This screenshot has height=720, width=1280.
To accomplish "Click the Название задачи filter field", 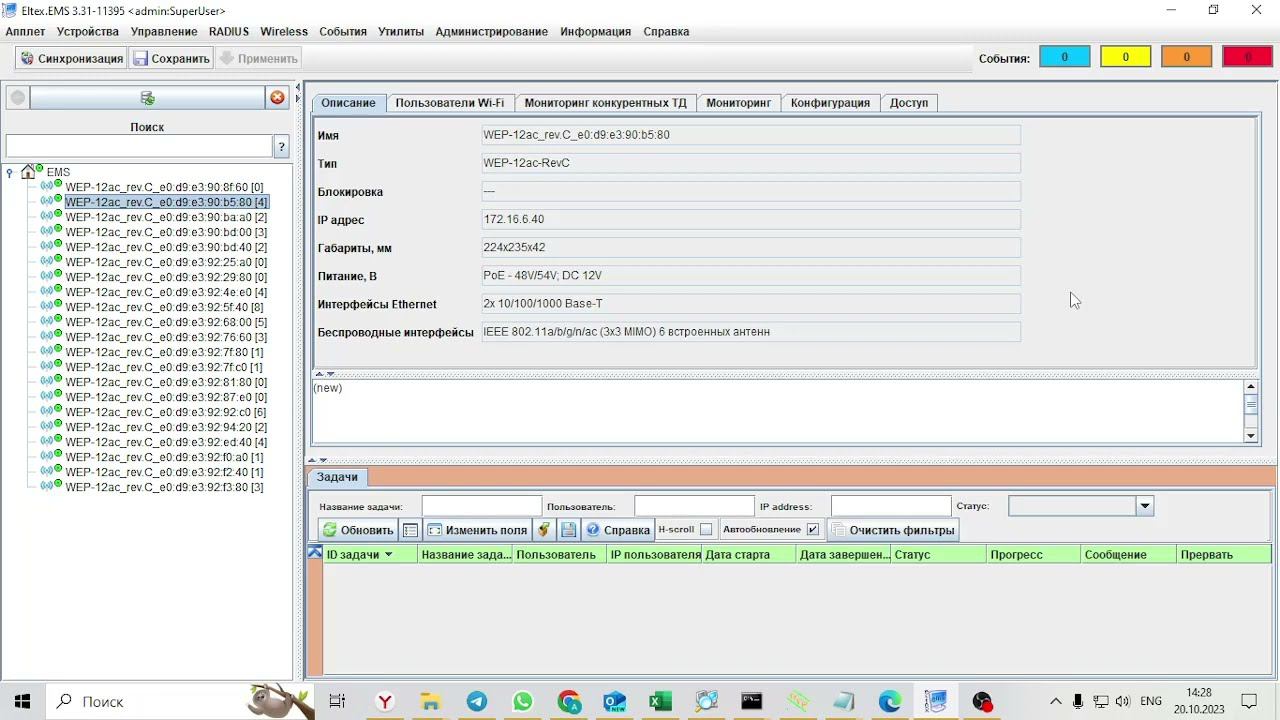I will (x=482, y=506).
